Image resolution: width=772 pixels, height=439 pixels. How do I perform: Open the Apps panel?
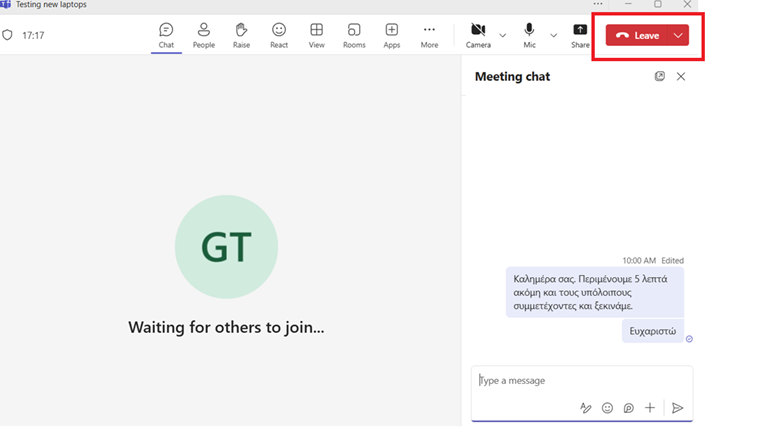pos(391,35)
